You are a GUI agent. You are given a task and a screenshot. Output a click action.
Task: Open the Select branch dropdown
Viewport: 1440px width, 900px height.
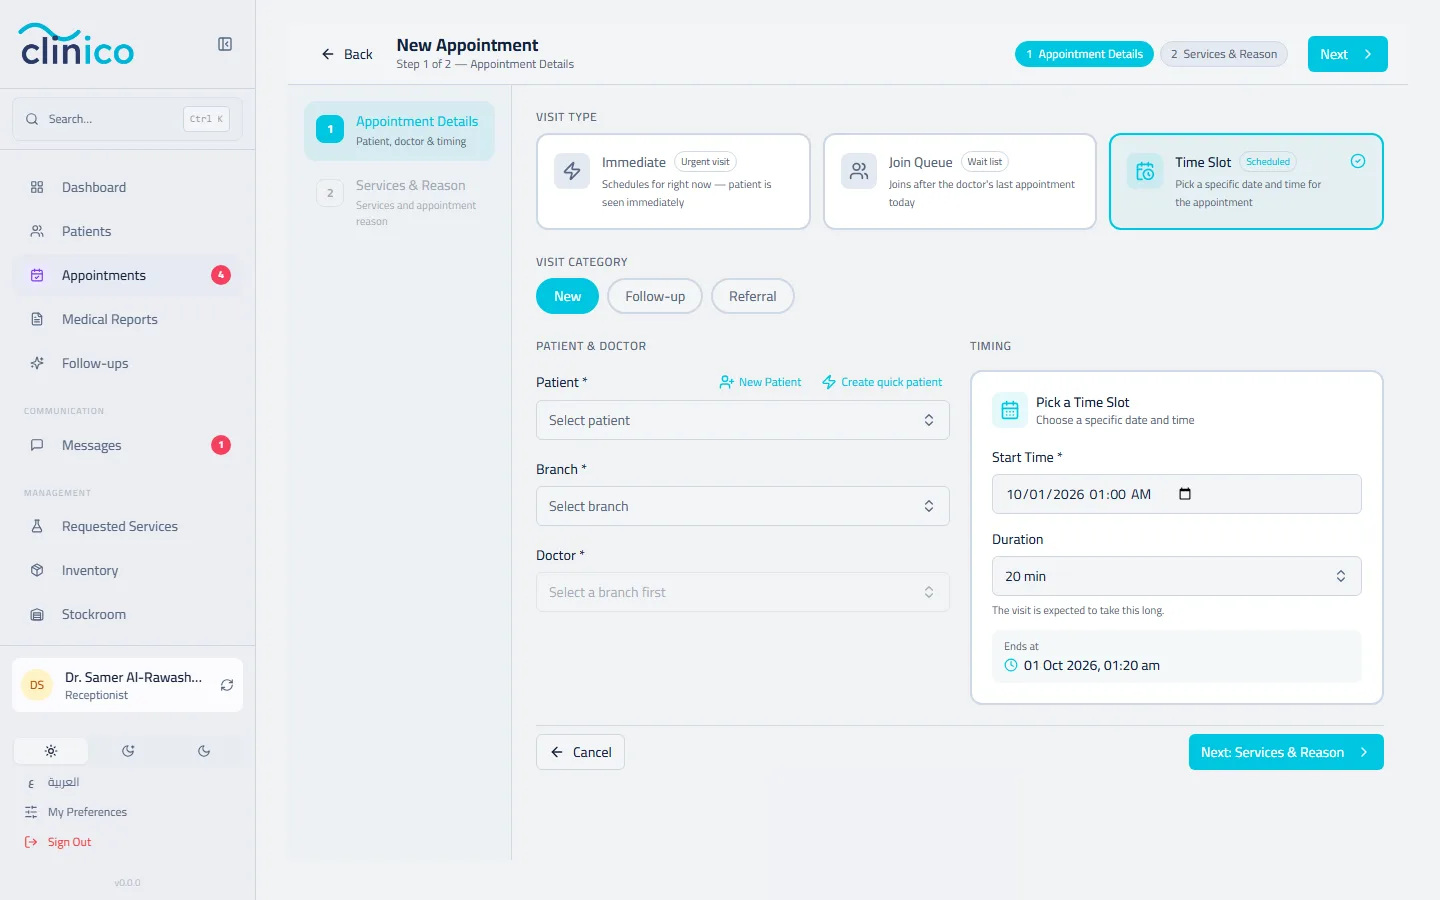click(x=742, y=506)
